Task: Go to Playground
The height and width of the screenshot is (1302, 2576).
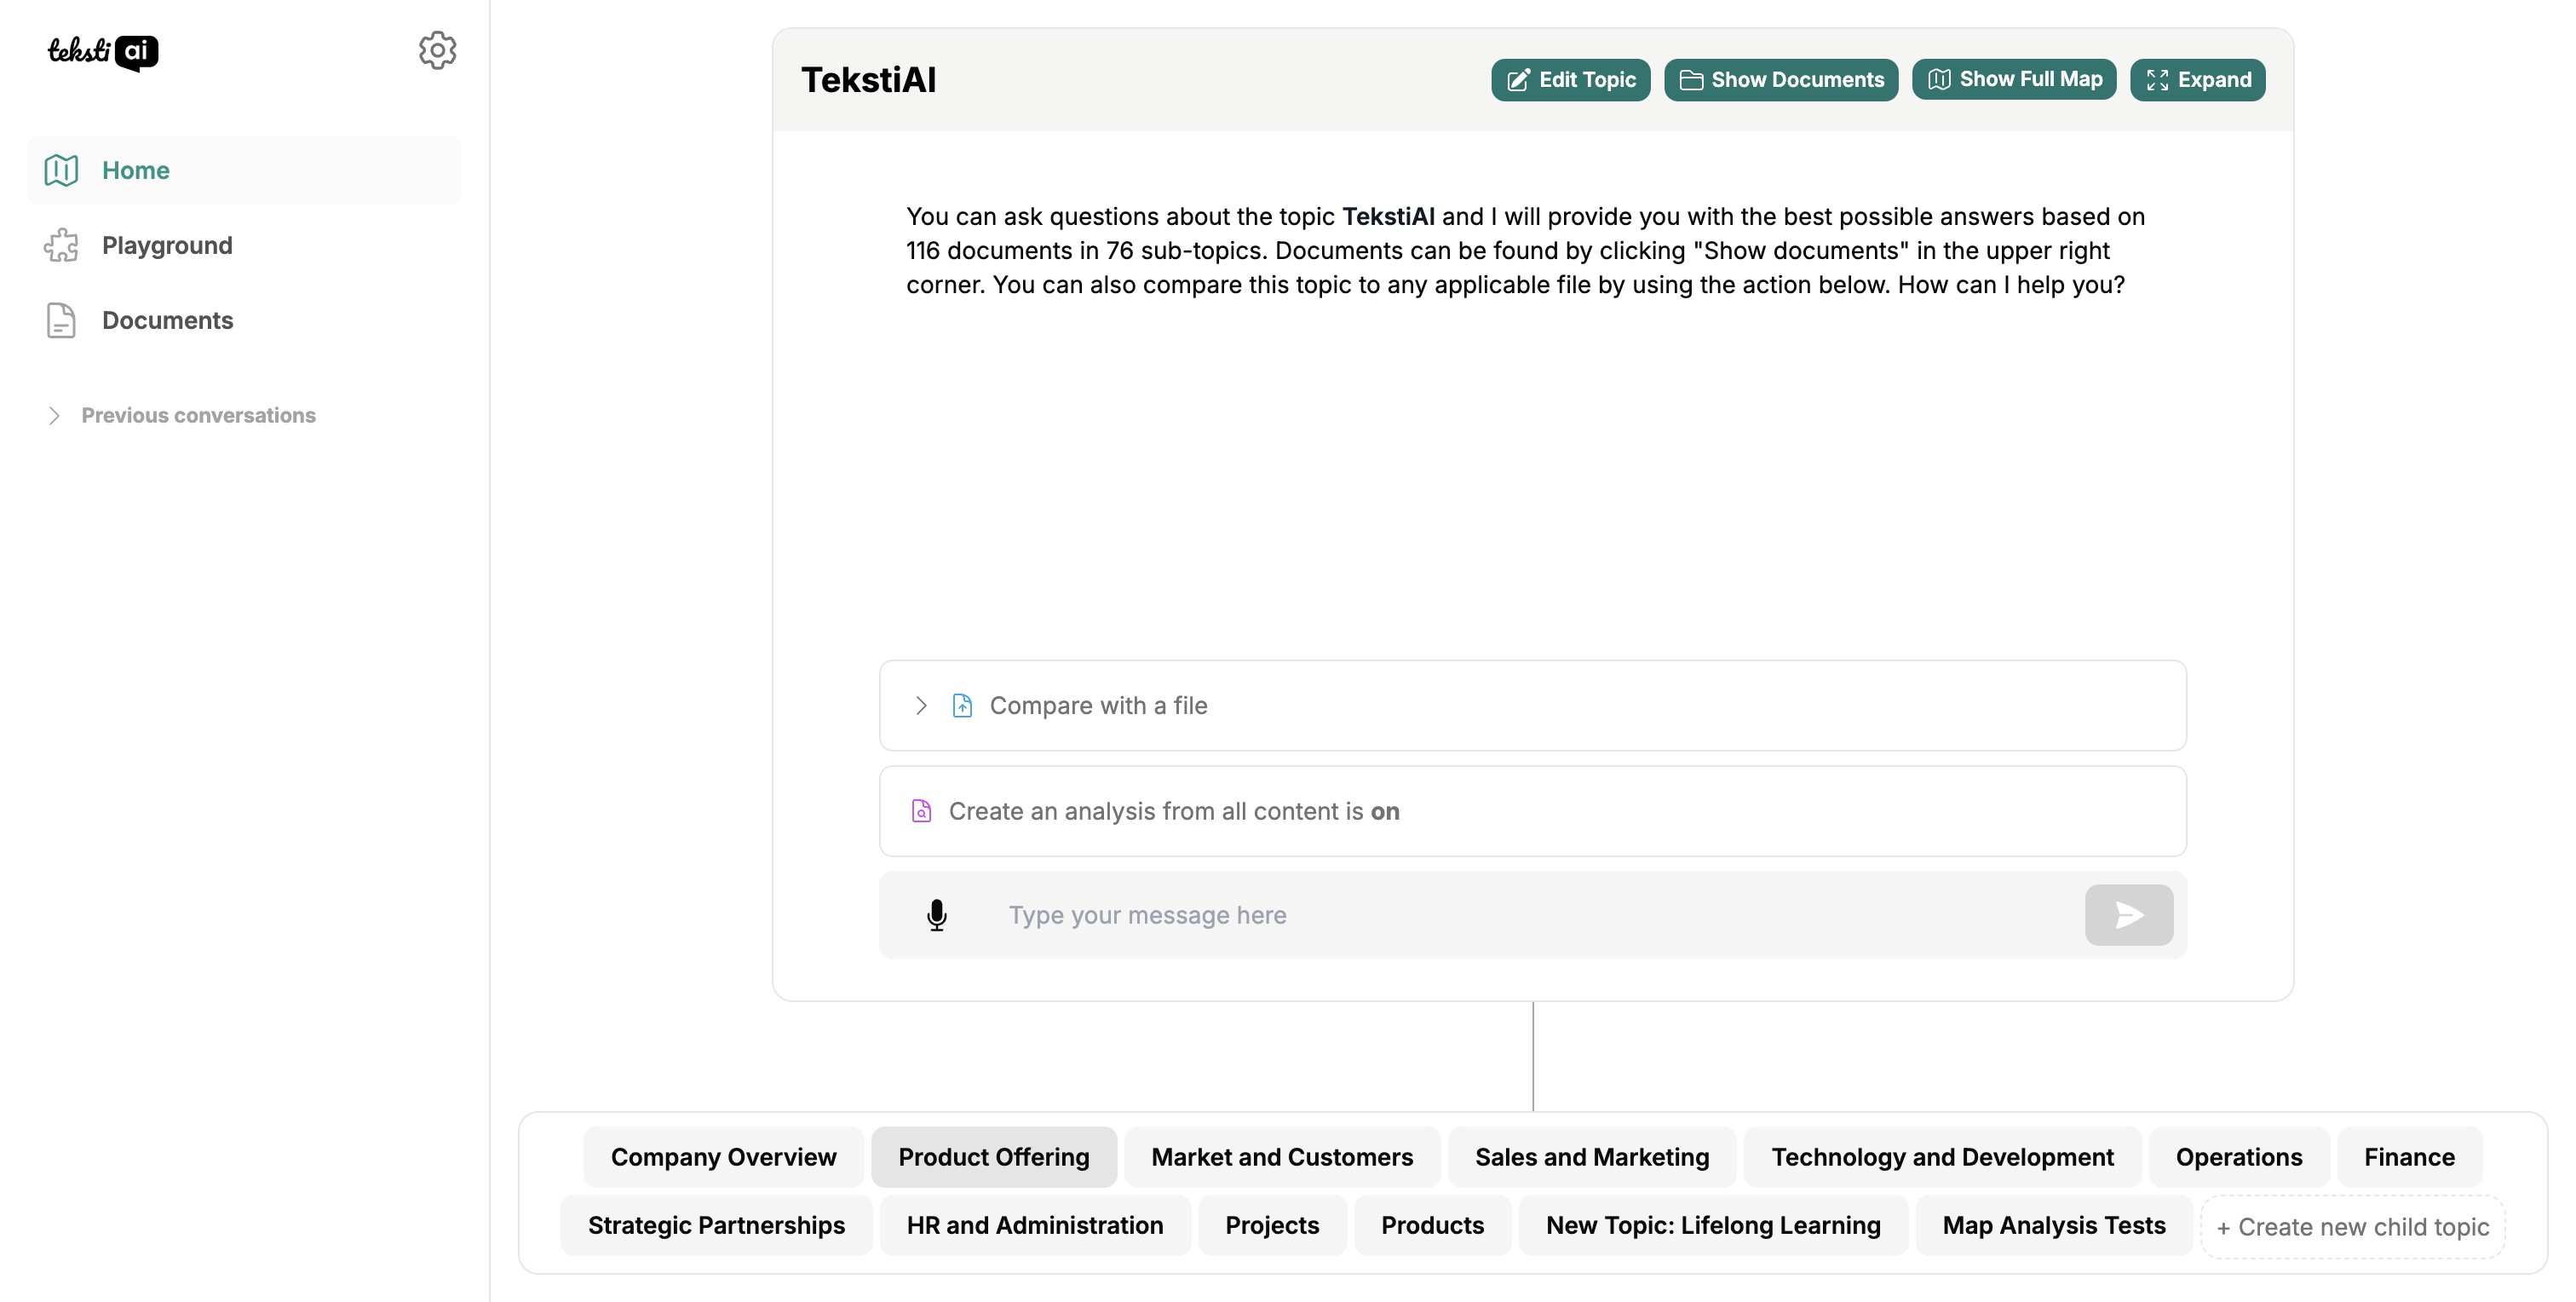Action: click(x=244, y=245)
